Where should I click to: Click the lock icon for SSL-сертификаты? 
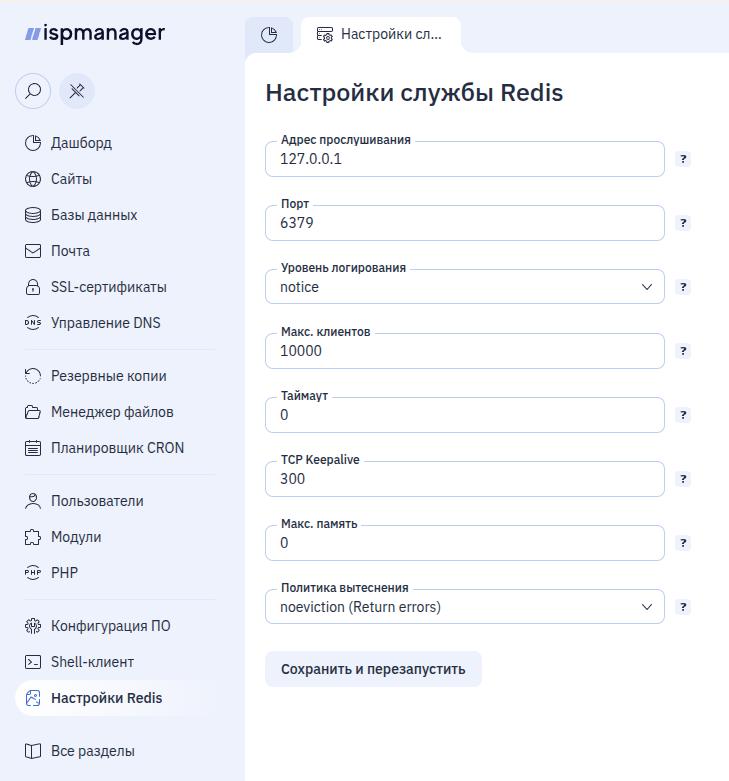(33, 287)
